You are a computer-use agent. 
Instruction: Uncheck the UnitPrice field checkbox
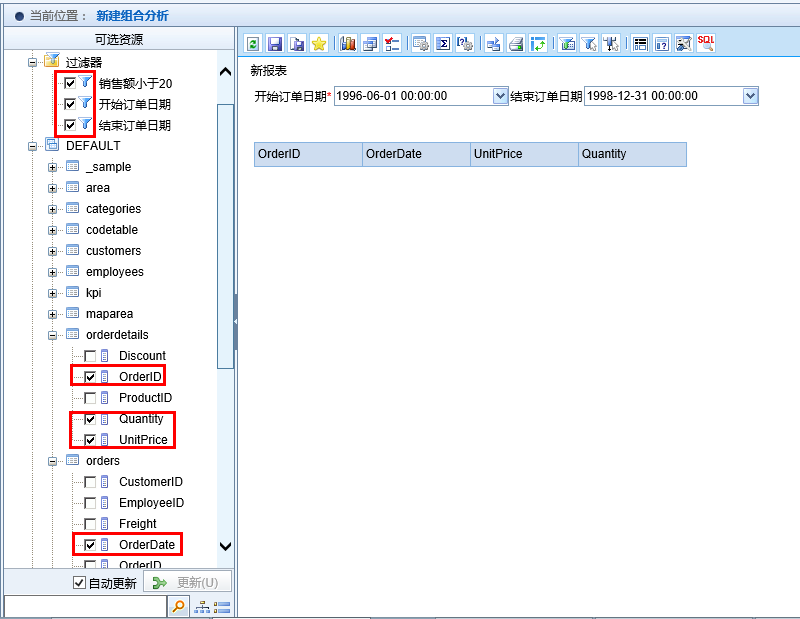pyautogui.click(x=90, y=440)
